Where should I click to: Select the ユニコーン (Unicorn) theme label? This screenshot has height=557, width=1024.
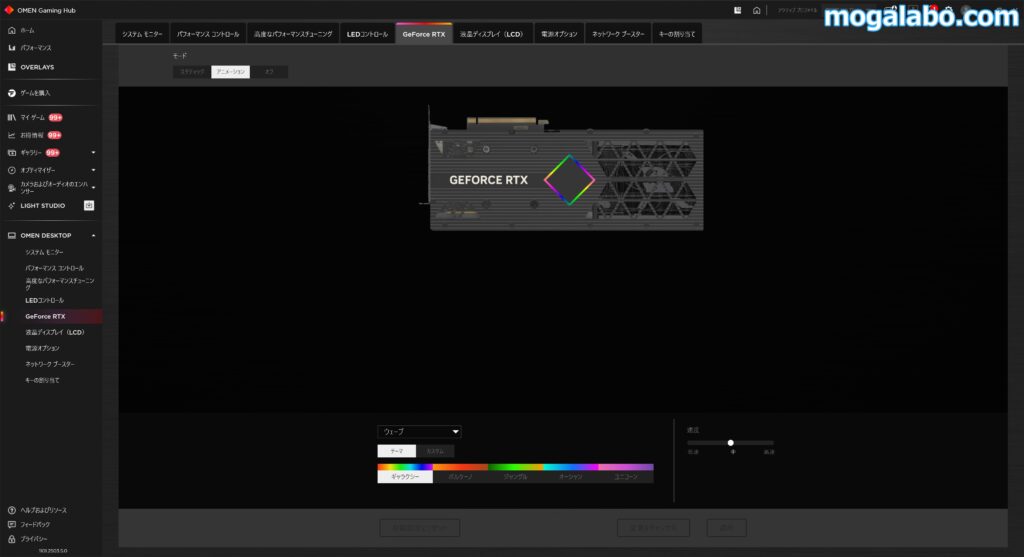(626, 477)
